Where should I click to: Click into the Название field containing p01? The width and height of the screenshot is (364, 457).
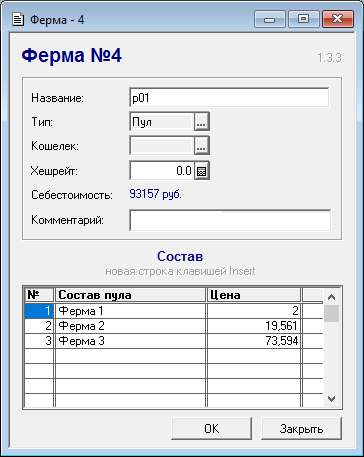[x=229, y=98]
